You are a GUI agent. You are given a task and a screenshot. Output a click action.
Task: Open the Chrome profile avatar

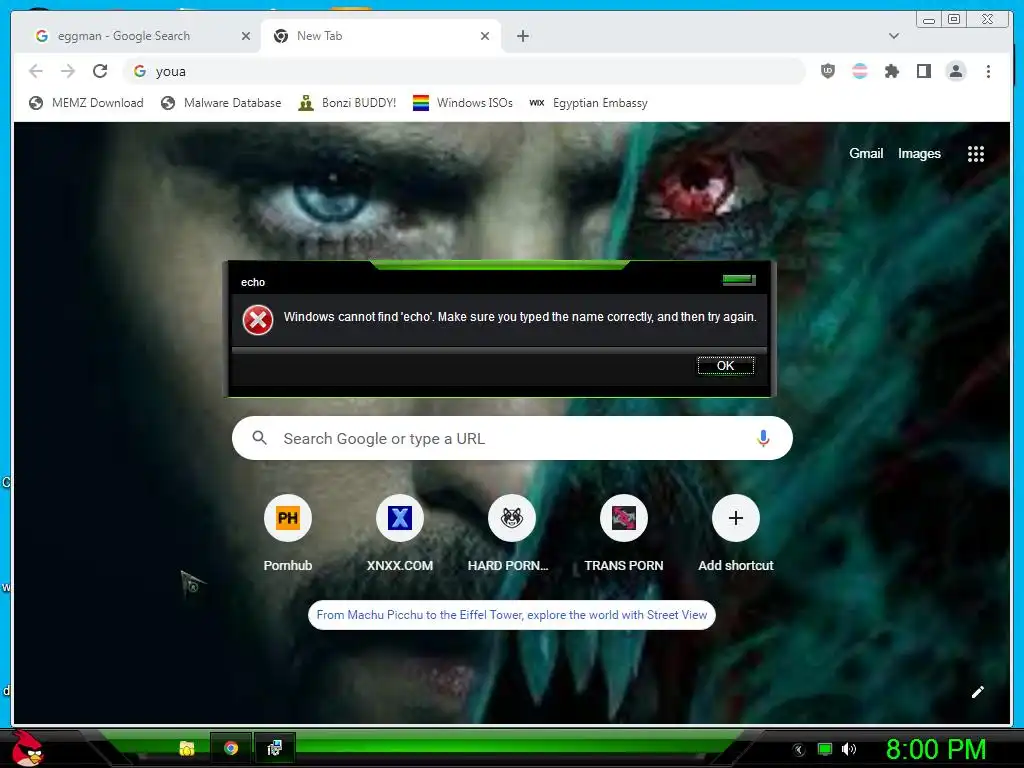[x=955, y=71]
